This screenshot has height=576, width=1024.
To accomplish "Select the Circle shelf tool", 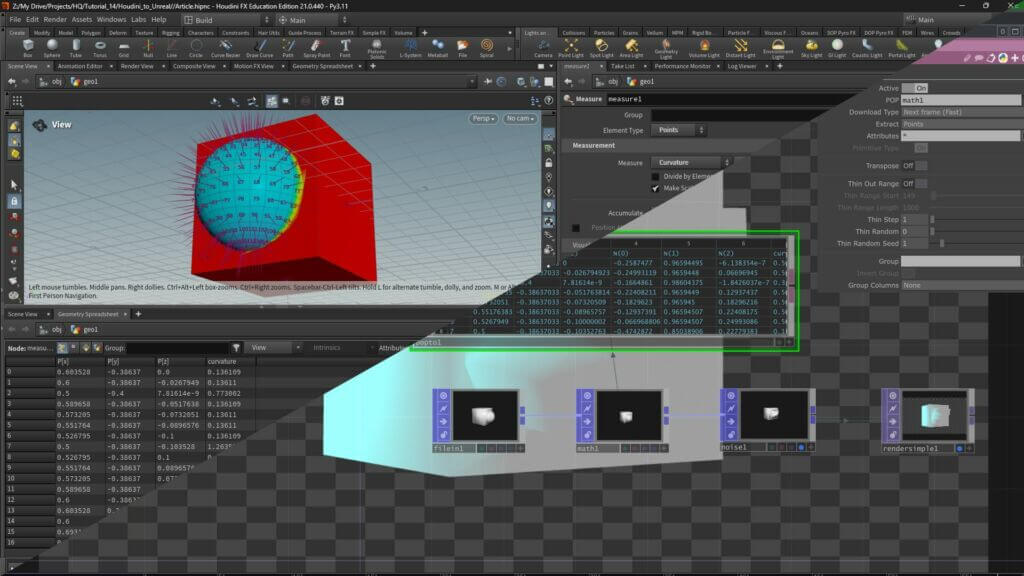I will point(196,48).
